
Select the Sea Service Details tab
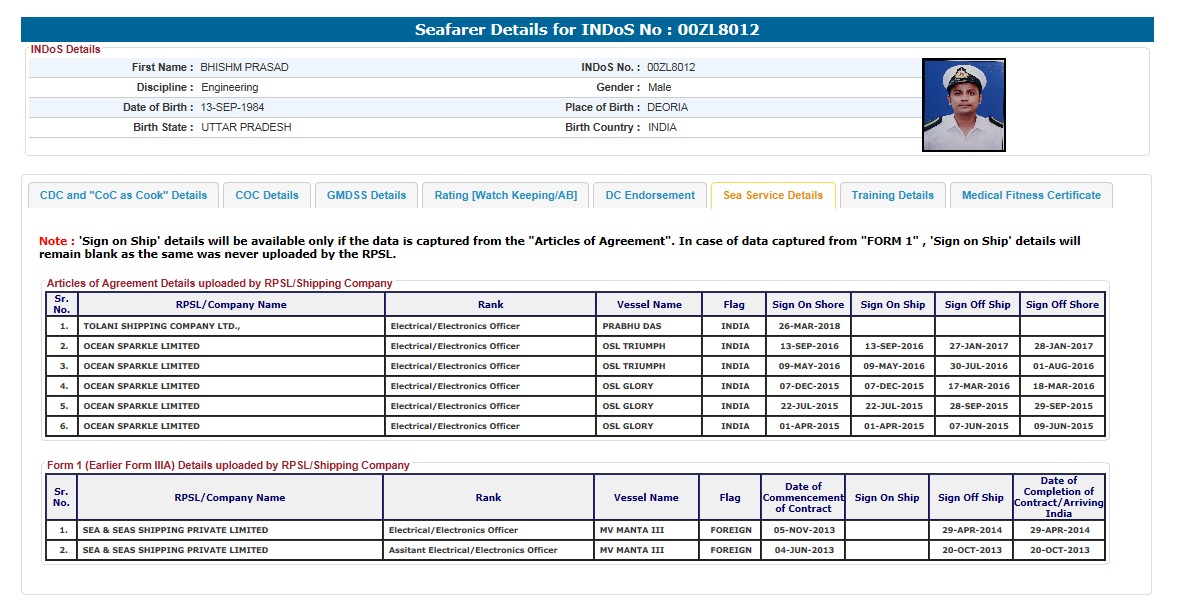(x=773, y=195)
